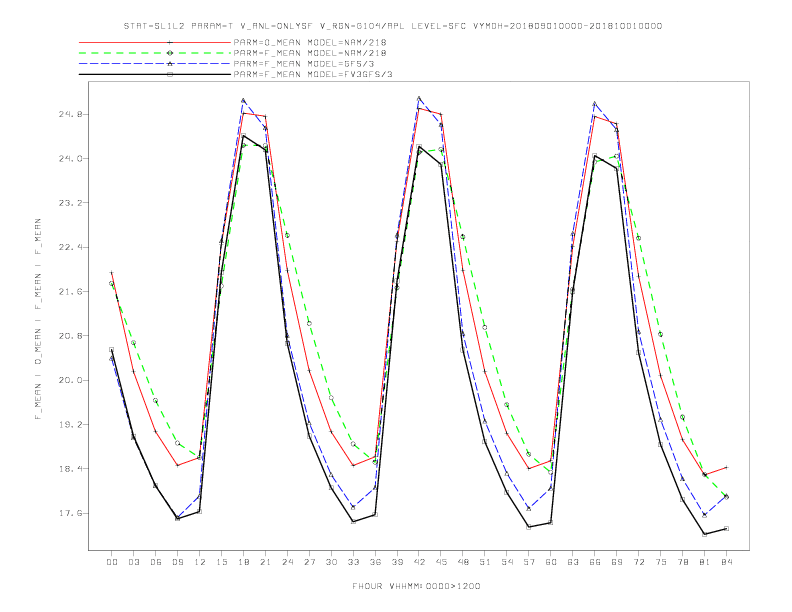Click the x-axis tick label 84

point(727,562)
